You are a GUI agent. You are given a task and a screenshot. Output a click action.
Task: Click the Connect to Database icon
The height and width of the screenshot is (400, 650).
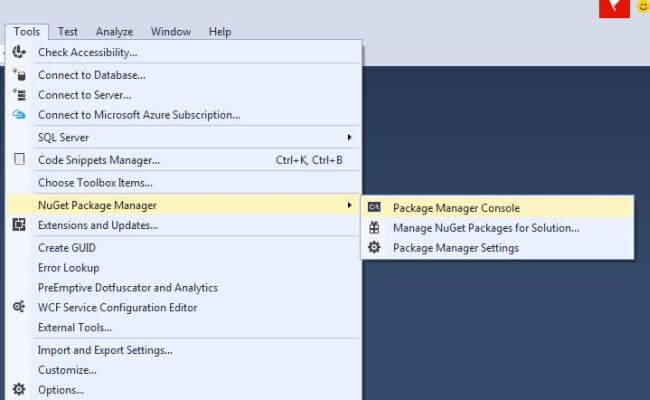(19, 75)
